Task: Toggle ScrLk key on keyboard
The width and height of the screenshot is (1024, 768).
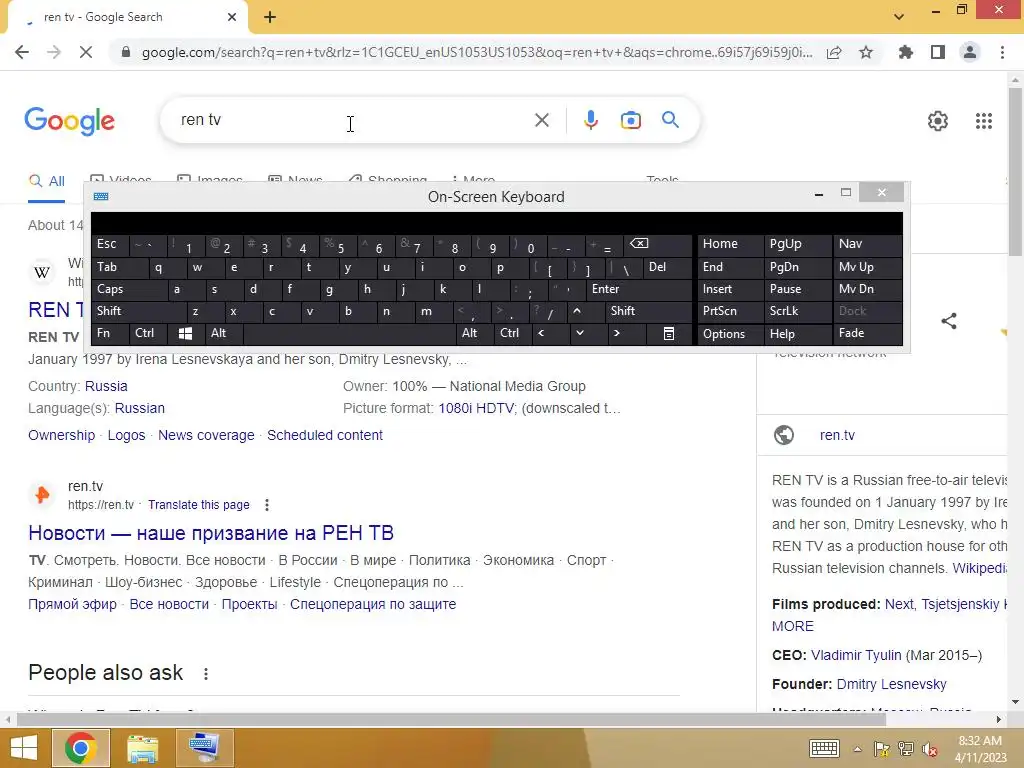Action: point(797,312)
